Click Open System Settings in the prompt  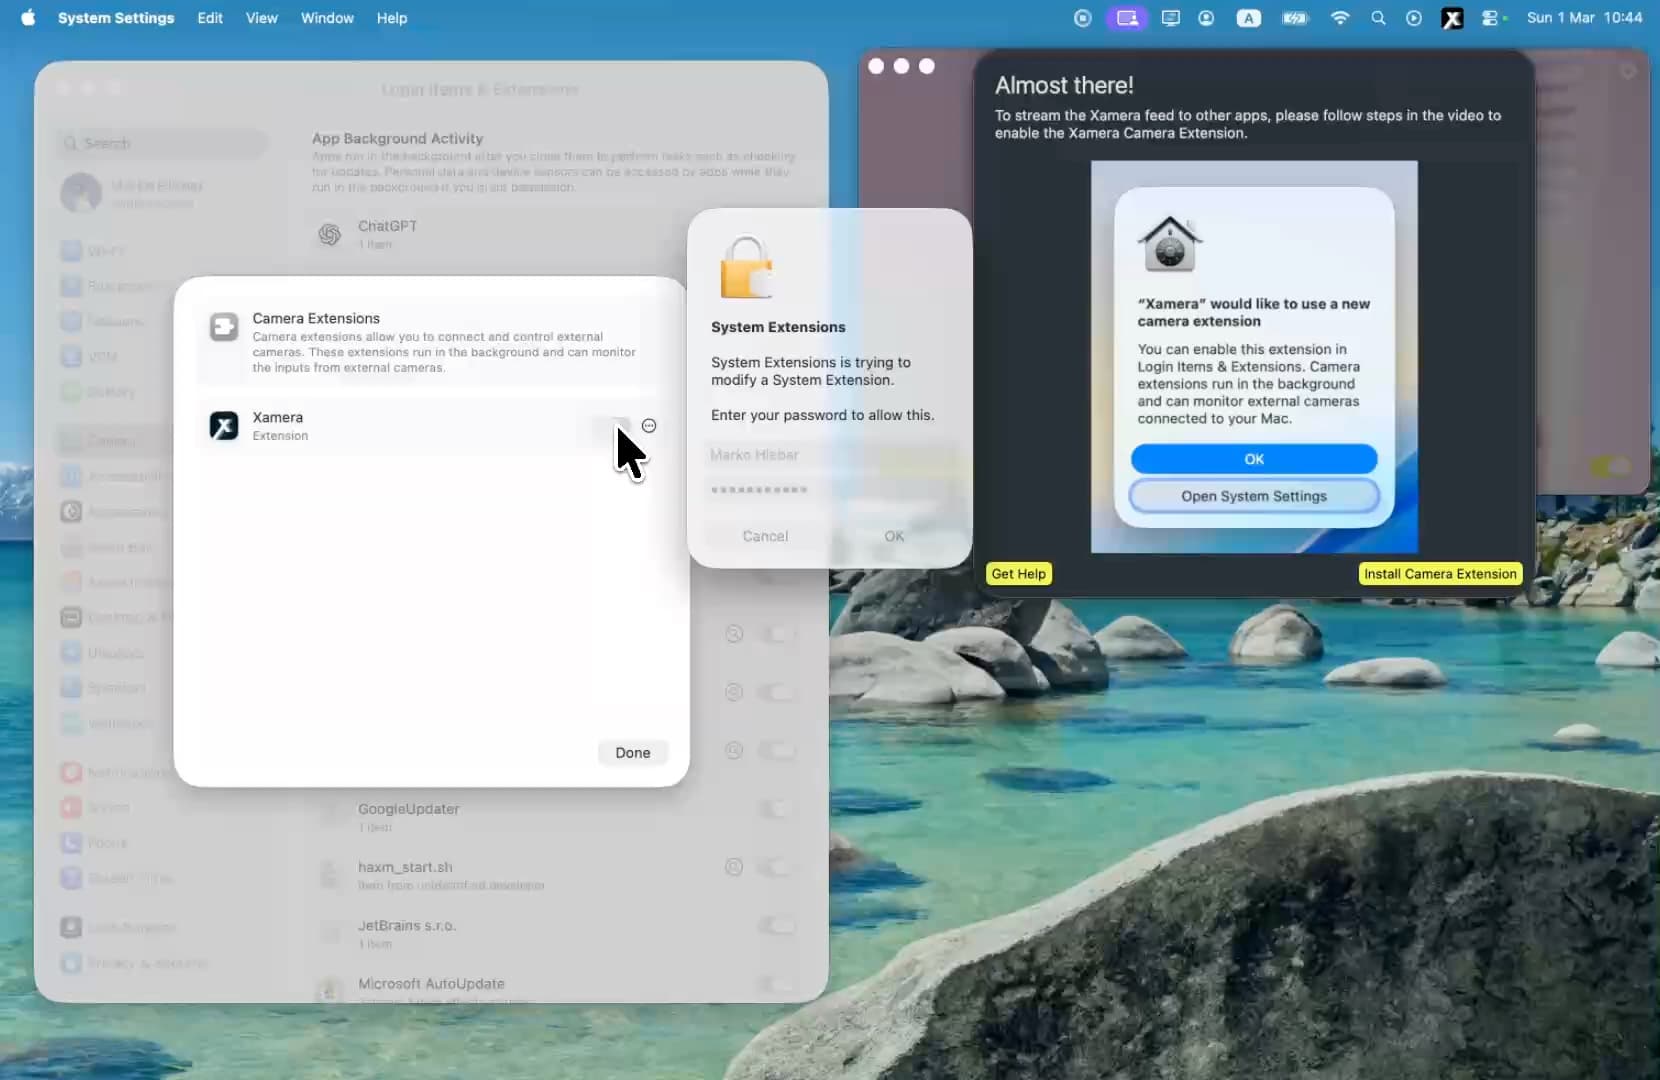1253,496
